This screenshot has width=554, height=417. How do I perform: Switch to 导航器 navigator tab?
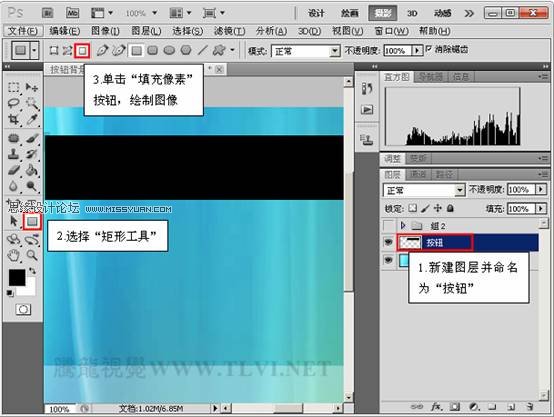tap(430, 77)
